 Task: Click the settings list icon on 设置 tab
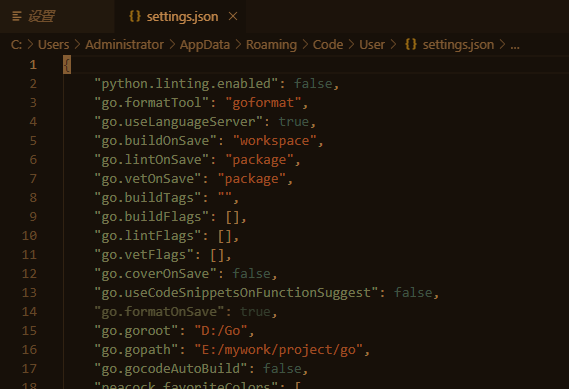[x=17, y=16]
